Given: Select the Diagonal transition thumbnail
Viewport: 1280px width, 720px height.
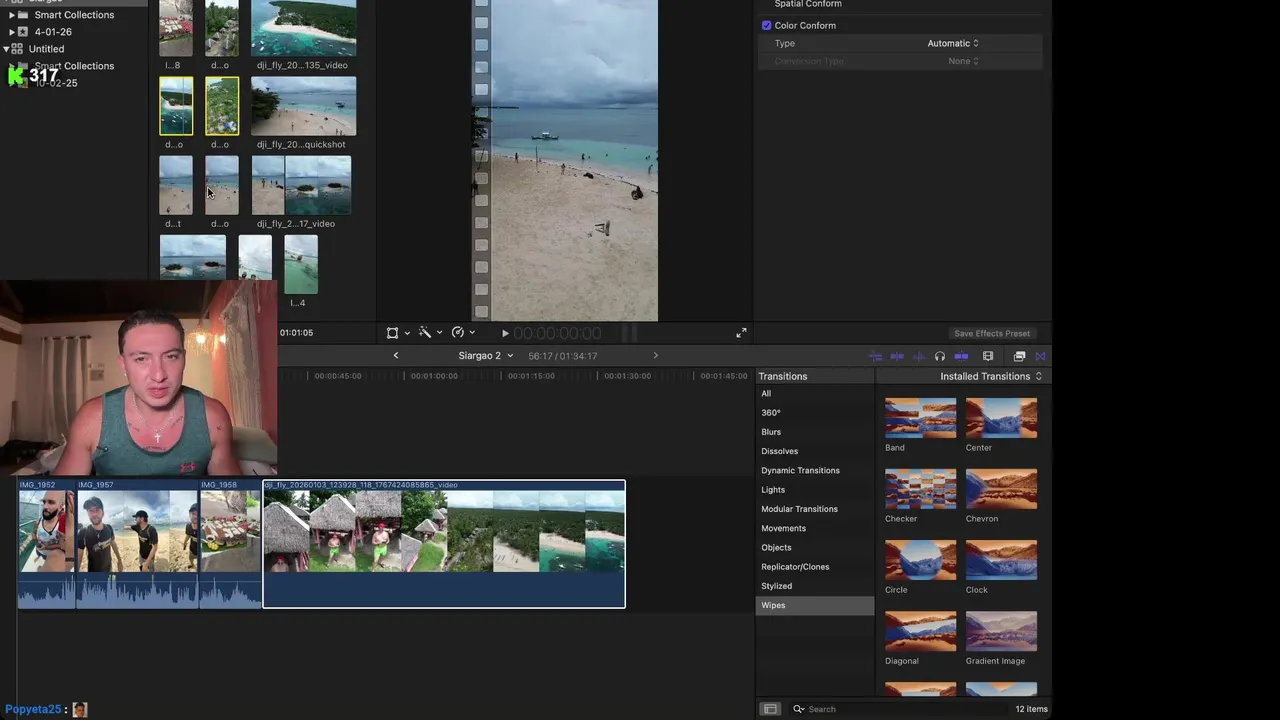Looking at the screenshot, I should (921, 631).
